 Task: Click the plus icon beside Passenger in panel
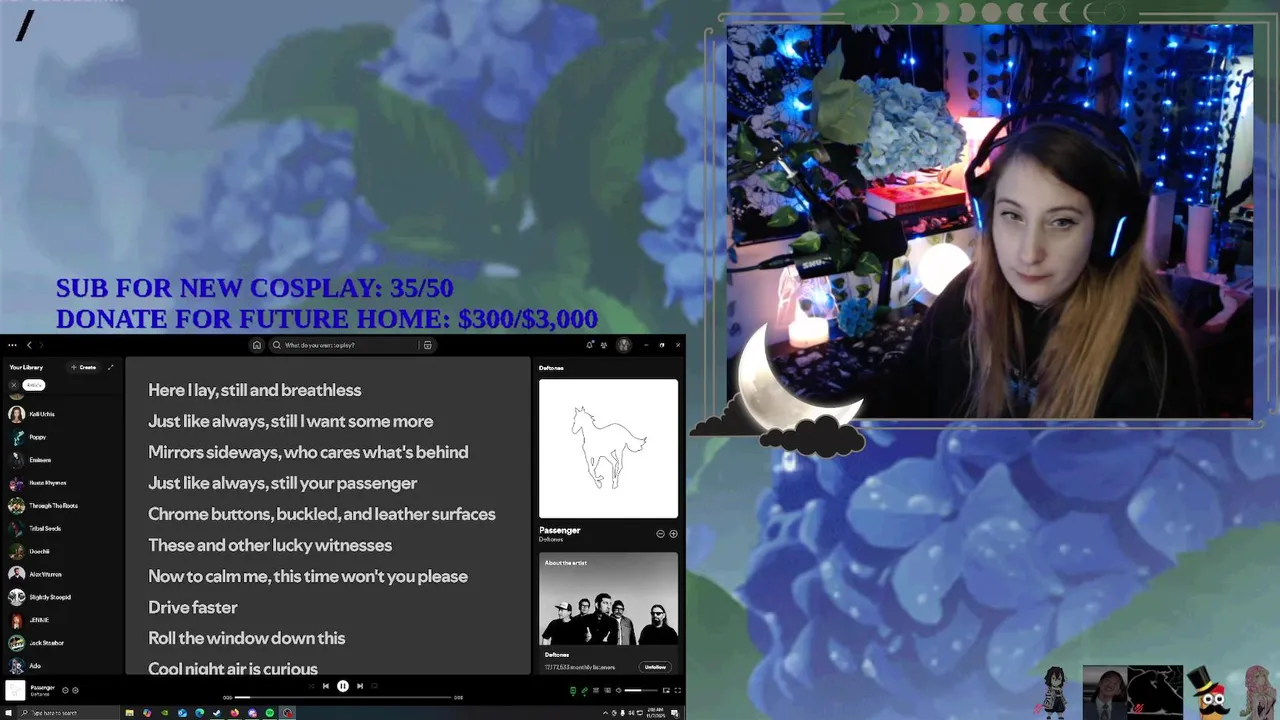(x=673, y=534)
